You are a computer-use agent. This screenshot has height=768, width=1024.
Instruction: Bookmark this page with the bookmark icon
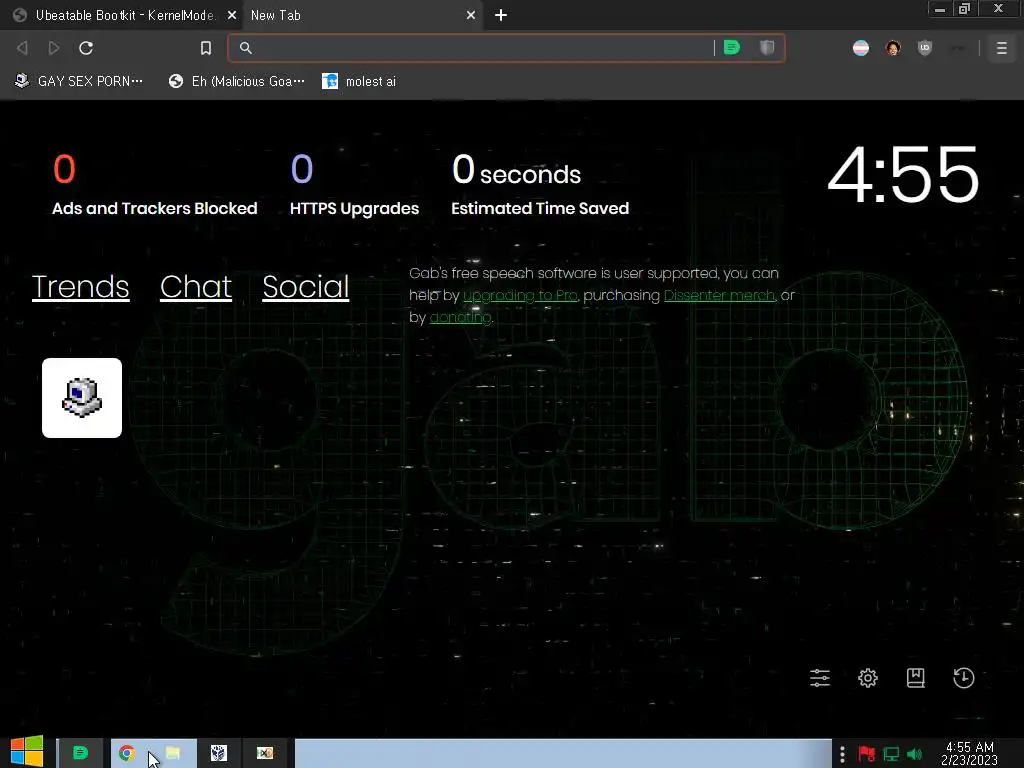(206, 48)
